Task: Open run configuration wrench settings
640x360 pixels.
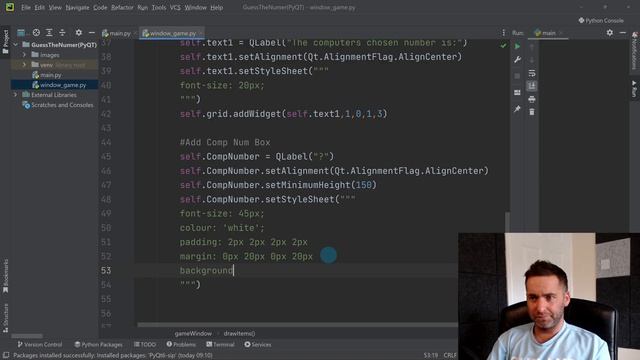Action: [517, 60]
